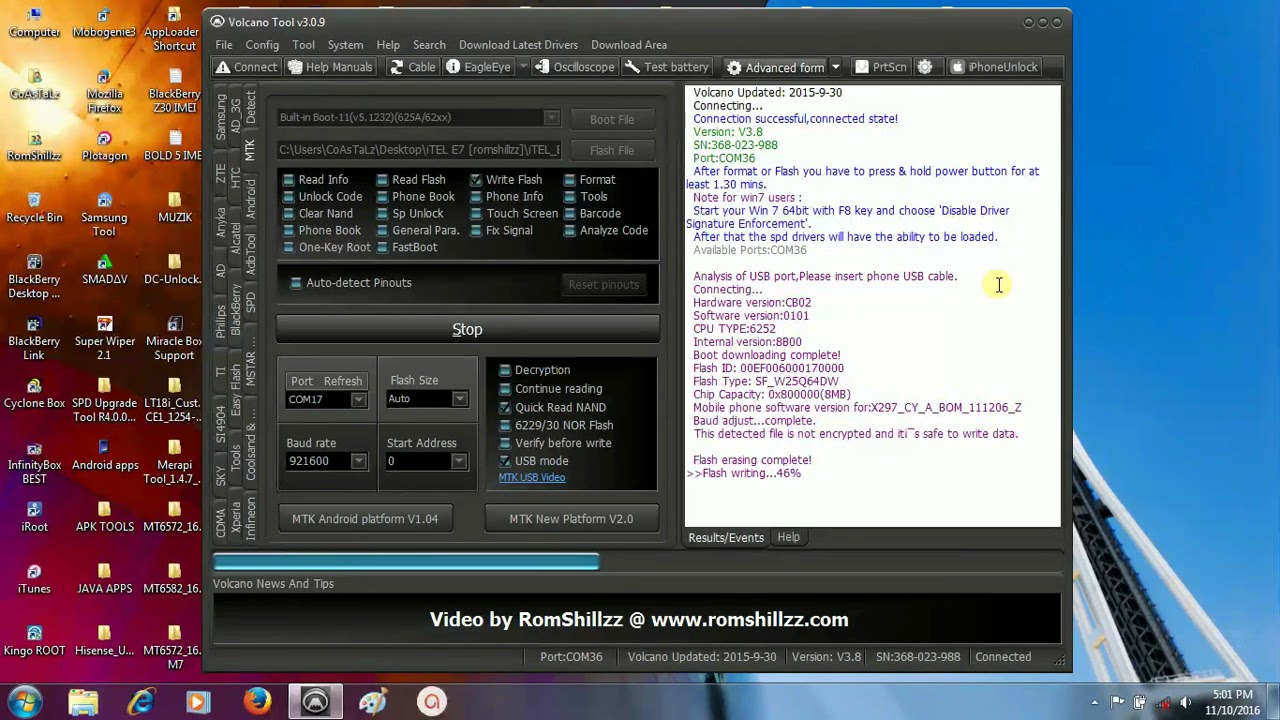The image size is (1280, 720).
Task: Toggle the Auto-detect Pinouts checkbox
Action: click(296, 283)
